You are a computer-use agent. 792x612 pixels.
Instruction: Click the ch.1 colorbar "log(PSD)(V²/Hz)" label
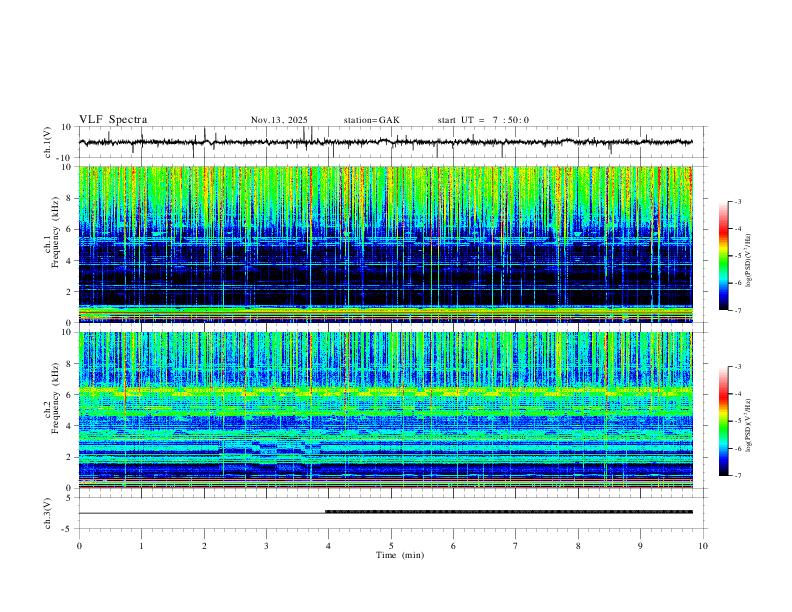(x=749, y=261)
